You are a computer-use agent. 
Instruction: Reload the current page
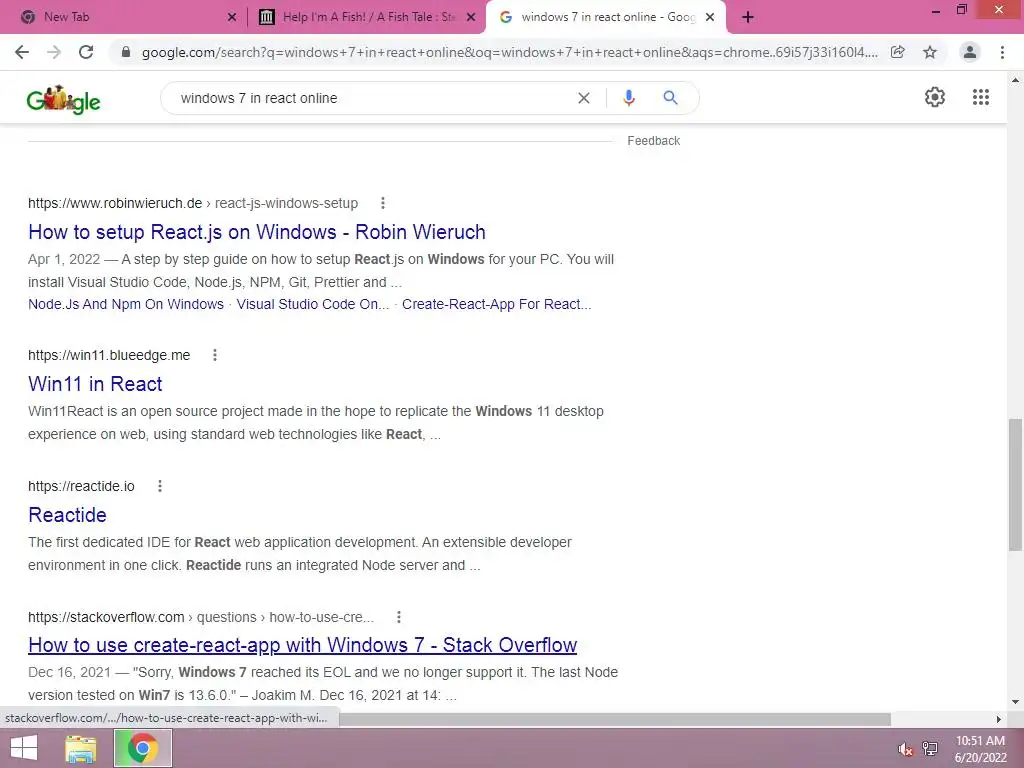[x=86, y=52]
